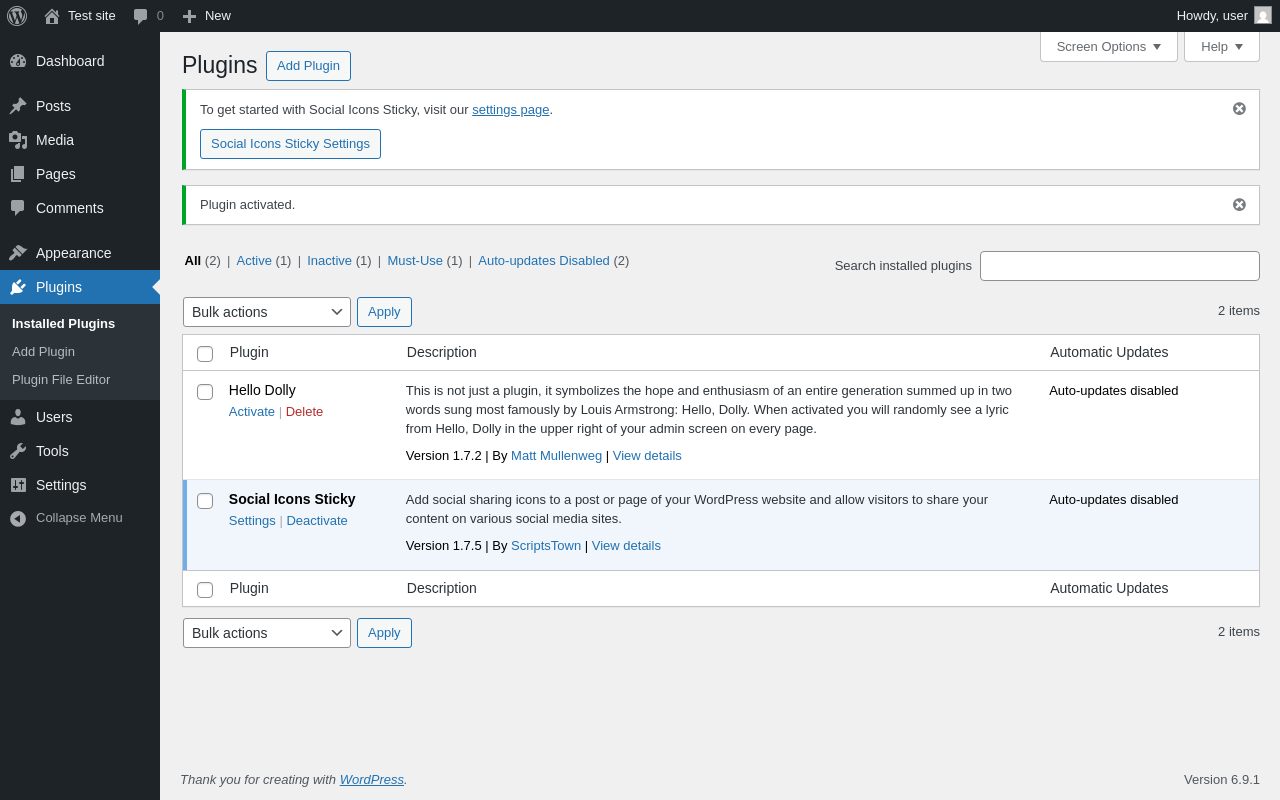
Task: Expand the Help panel
Action: click(x=1222, y=46)
